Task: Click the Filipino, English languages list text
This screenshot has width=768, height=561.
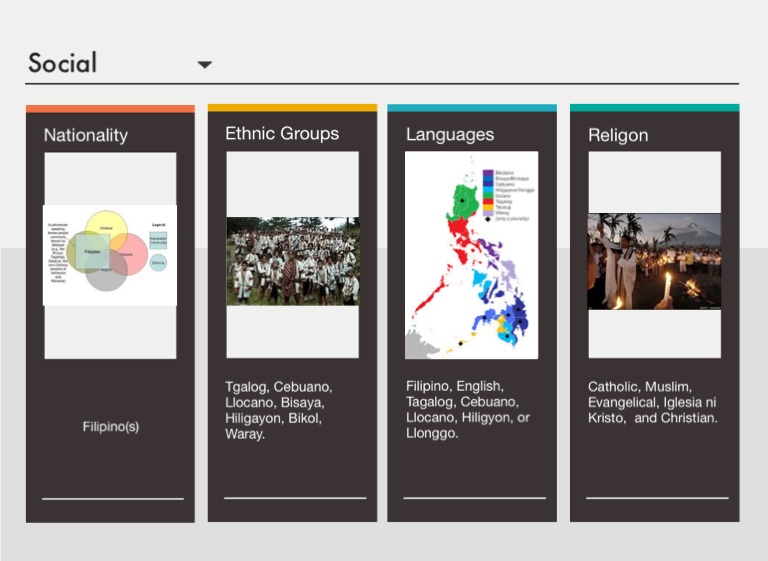Action: 467,409
